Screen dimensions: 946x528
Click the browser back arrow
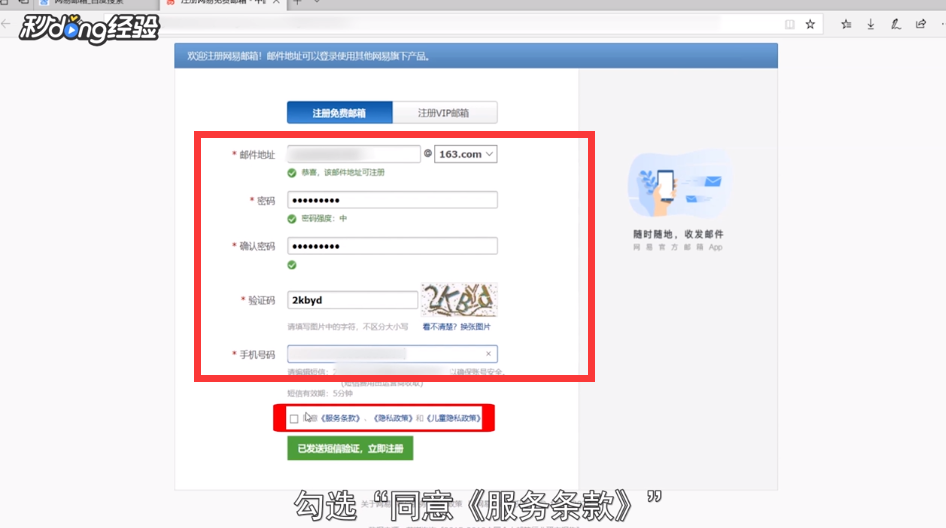tap(6, 24)
